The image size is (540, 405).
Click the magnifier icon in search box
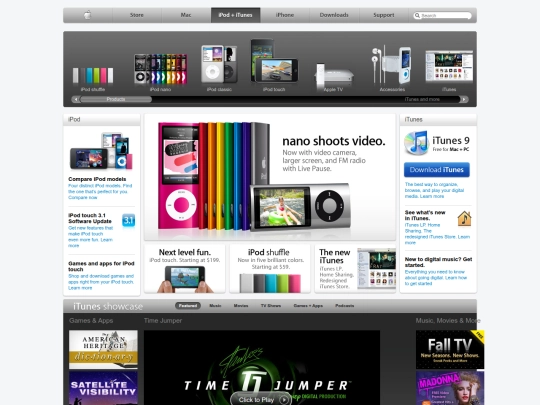click(417, 15)
